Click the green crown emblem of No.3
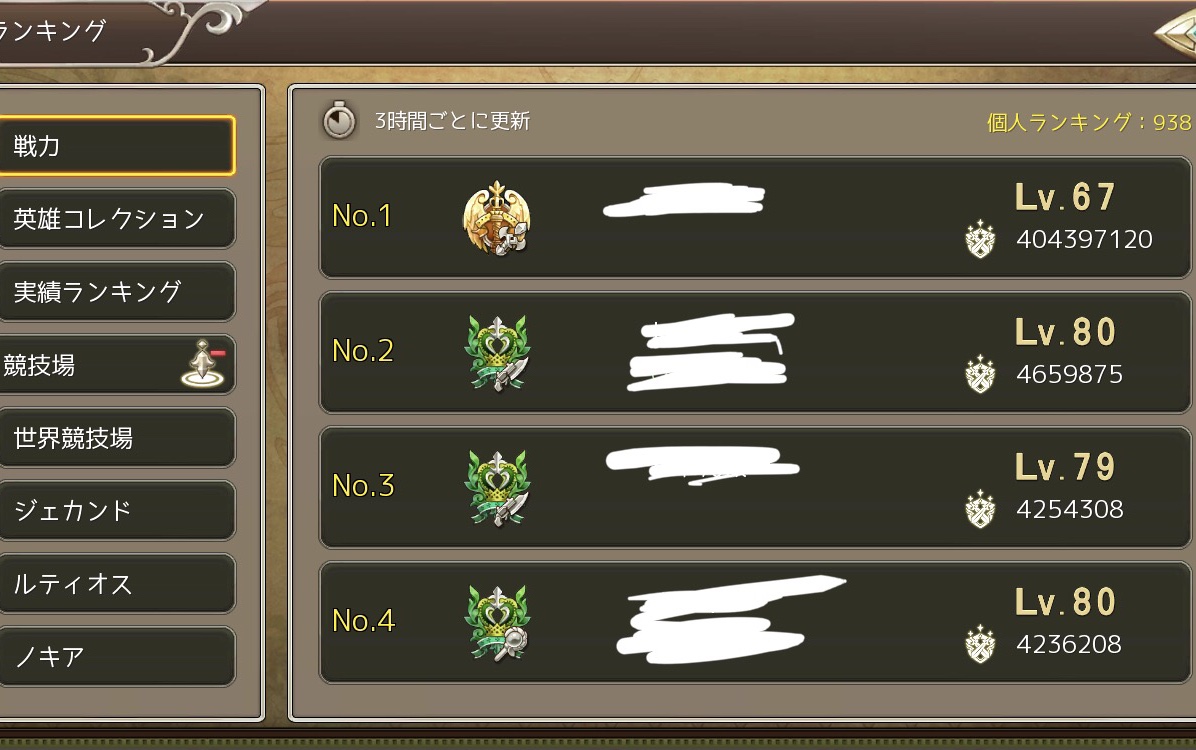1196x750 pixels. coord(497,488)
